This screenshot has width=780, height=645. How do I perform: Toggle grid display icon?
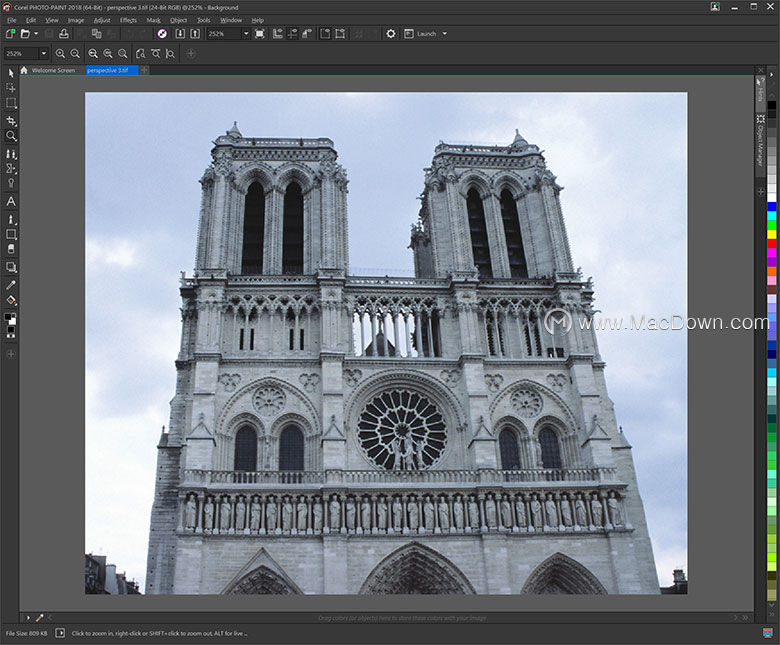click(292, 34)
